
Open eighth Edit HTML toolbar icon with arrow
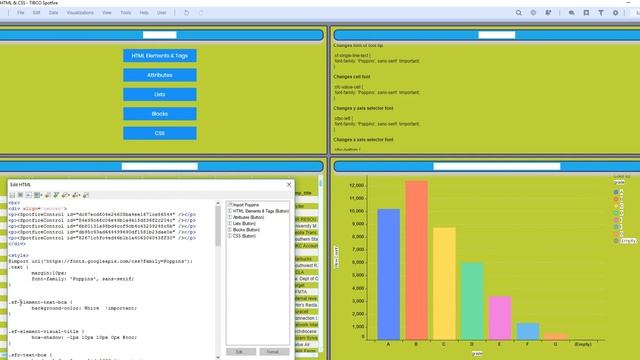76,195
